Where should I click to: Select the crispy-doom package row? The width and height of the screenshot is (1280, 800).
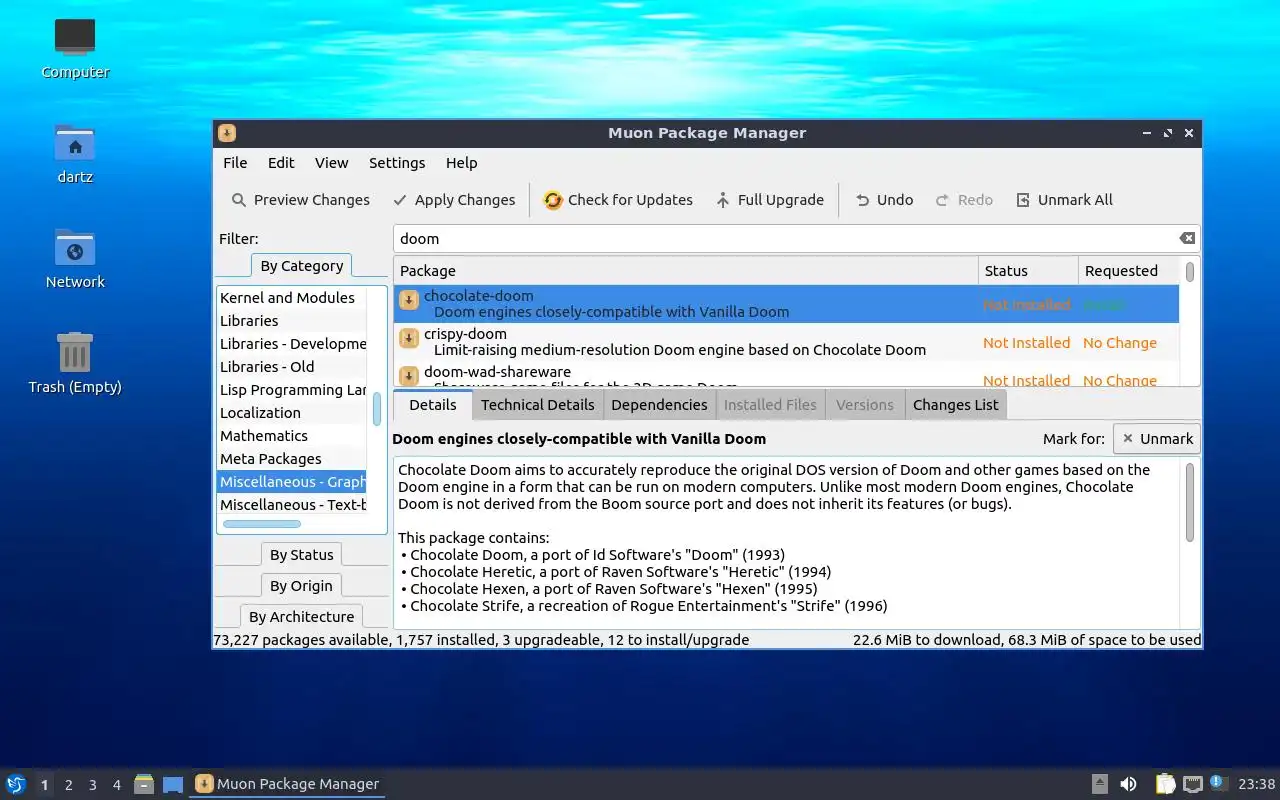pyautogui.click(x=786, y=342)
